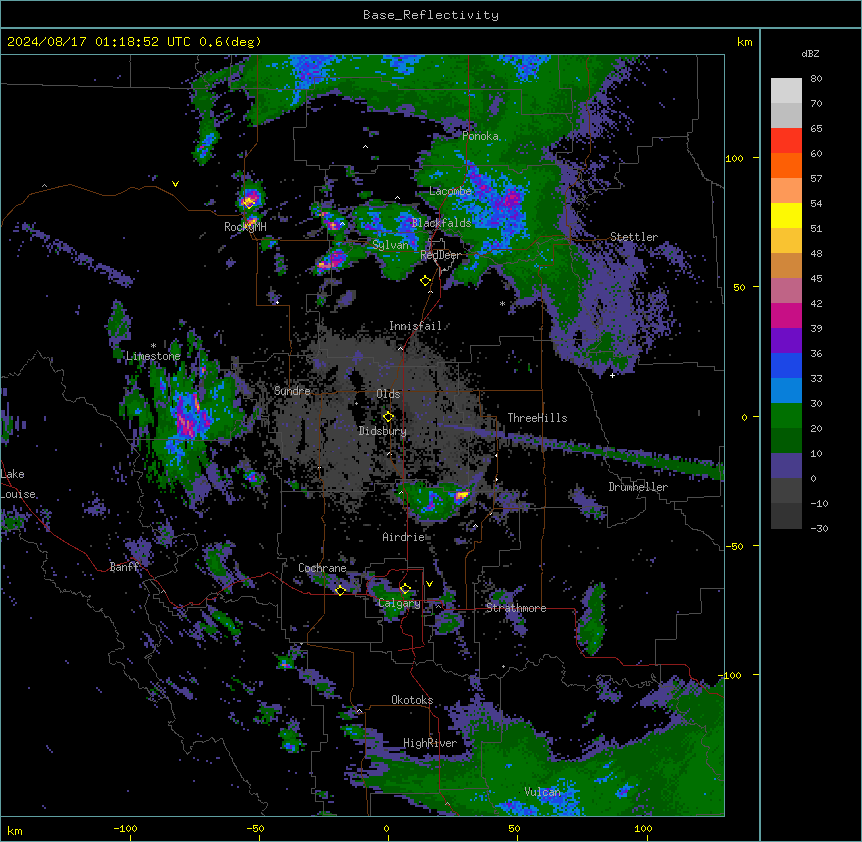Click the Calgary label

point(399,603)
